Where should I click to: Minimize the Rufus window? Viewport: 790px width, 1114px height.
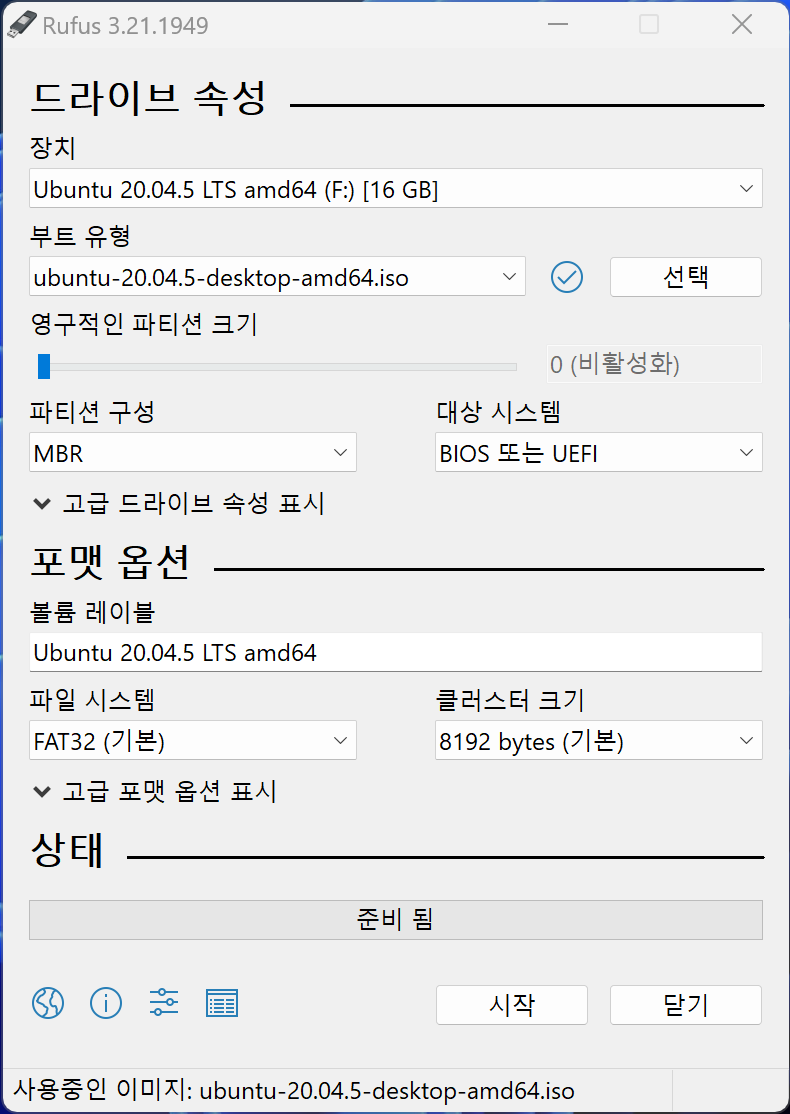560,25
